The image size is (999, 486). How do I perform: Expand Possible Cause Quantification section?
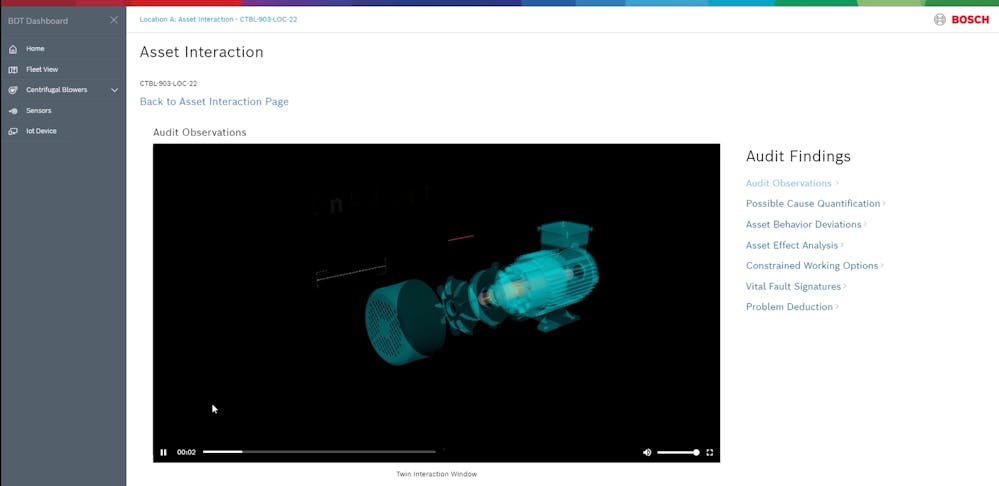(x=813, y=204)
